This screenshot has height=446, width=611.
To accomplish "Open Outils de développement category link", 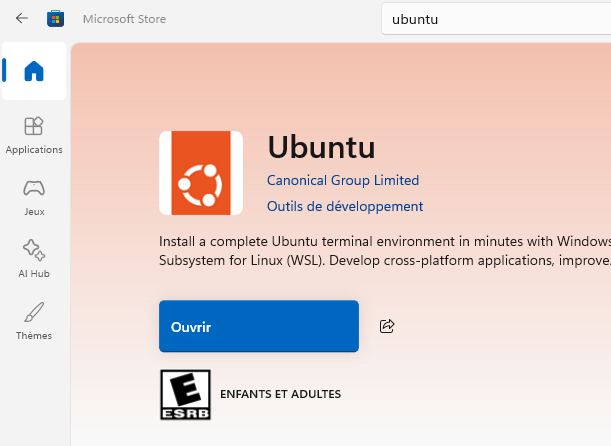I will (x=345, y=206).
